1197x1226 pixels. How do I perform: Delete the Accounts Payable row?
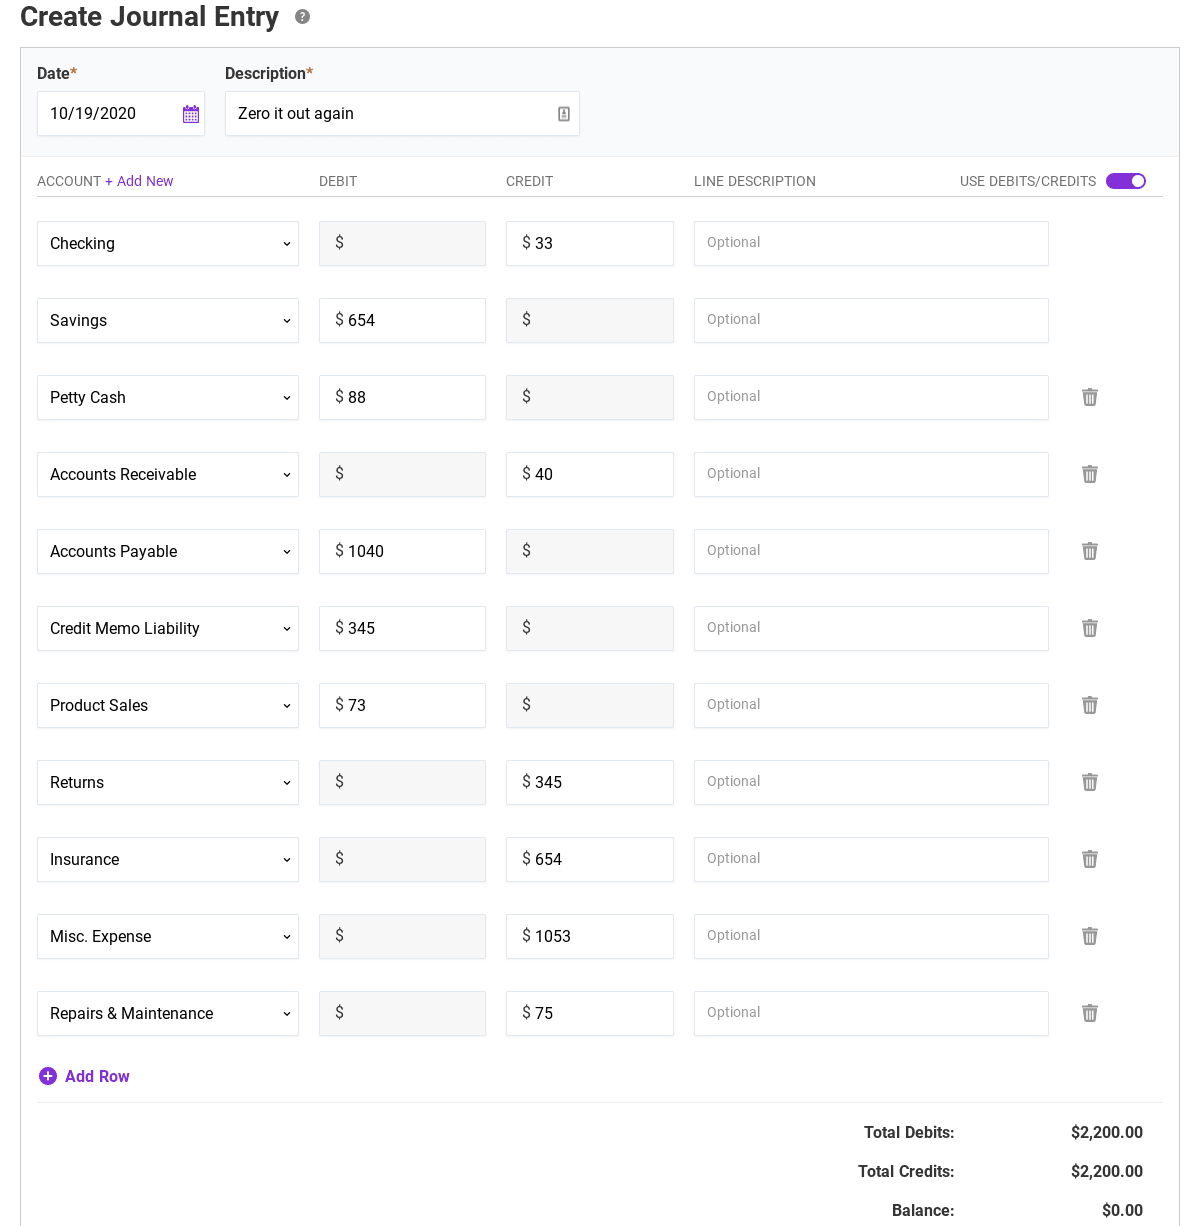click(x=1090, y=551)
